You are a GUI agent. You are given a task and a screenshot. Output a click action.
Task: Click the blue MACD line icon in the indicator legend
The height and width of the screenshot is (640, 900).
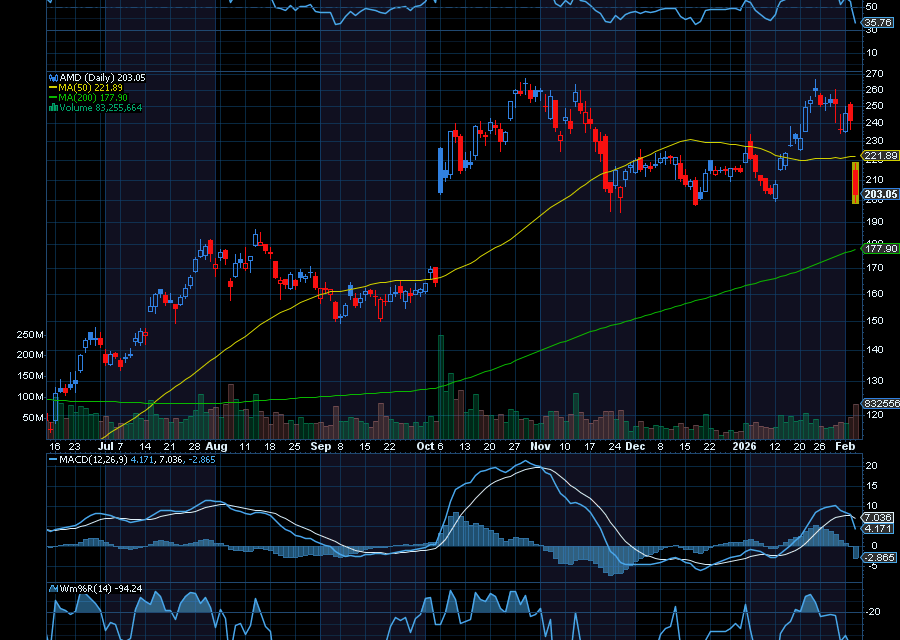click(52, 462)
